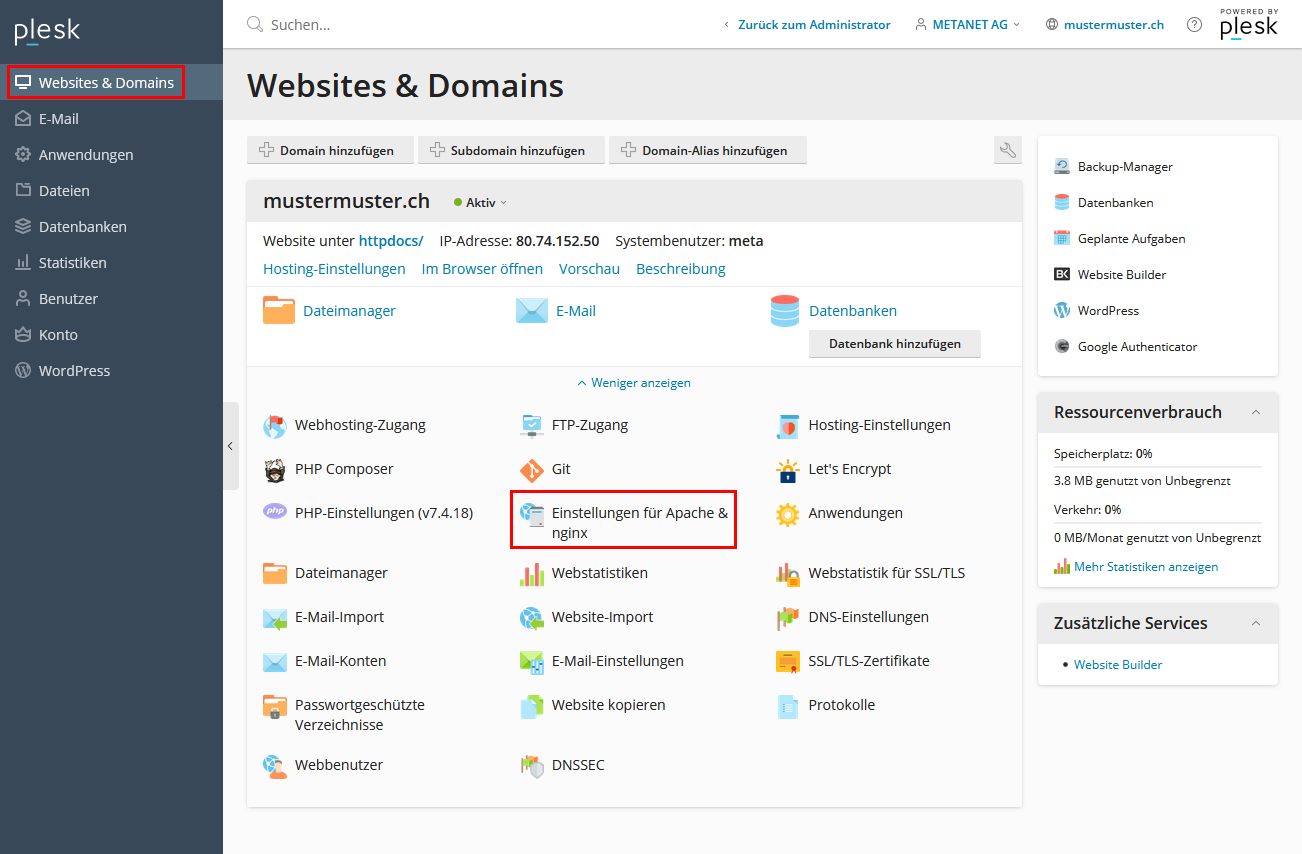The height and width of the screenshot is (854, 1302).
Task: Open the wrench settings icon
Action: [x=1008, y=150]
